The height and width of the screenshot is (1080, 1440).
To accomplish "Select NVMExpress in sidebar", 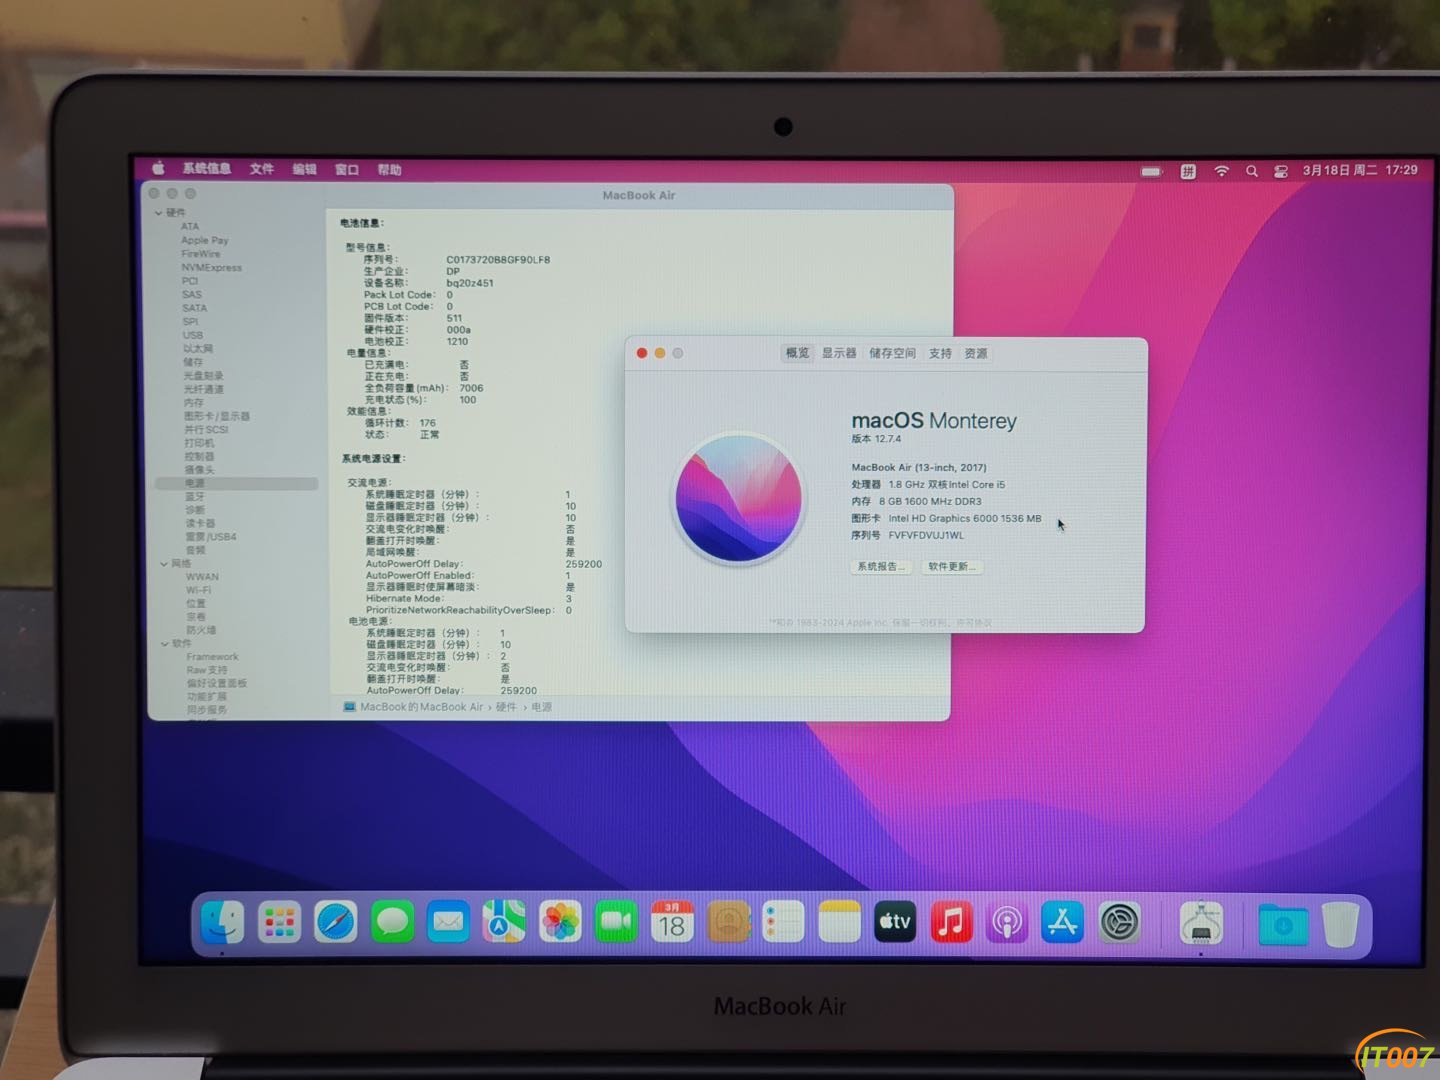I will 212,267.
